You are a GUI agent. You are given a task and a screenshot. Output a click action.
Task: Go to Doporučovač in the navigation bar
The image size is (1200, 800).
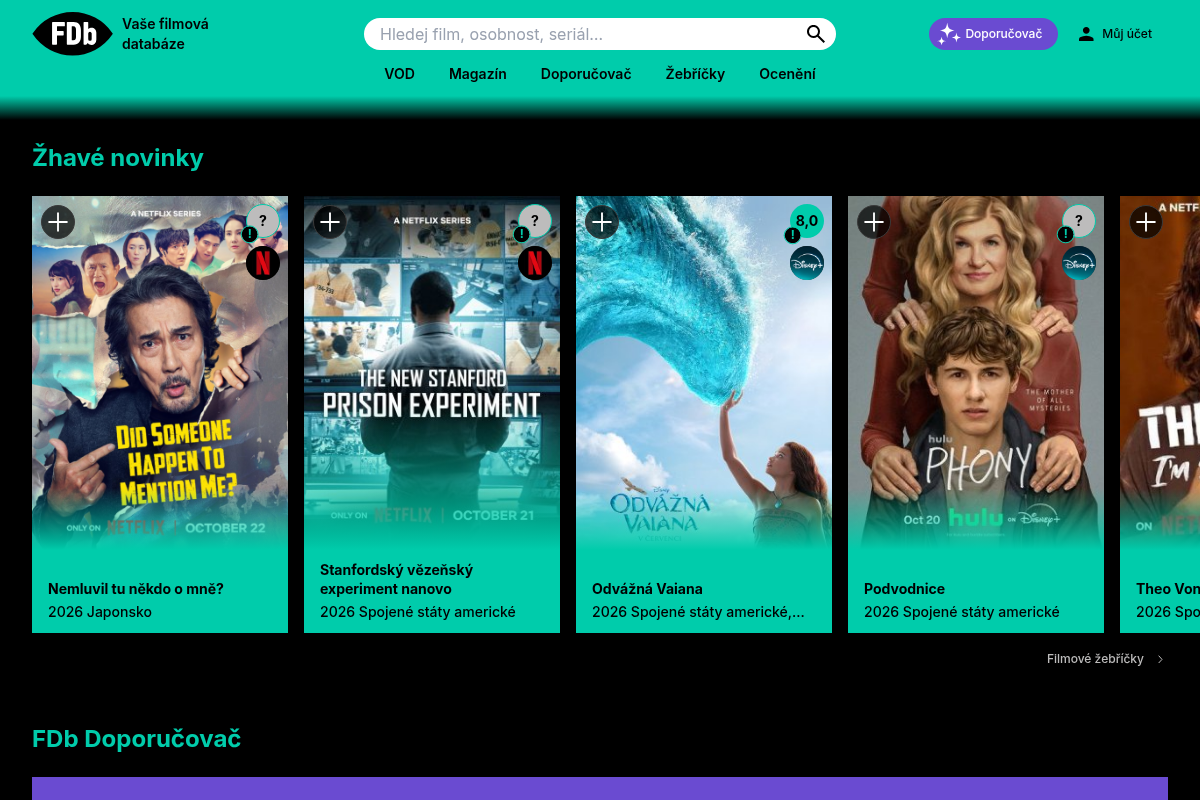click(586, 74)
